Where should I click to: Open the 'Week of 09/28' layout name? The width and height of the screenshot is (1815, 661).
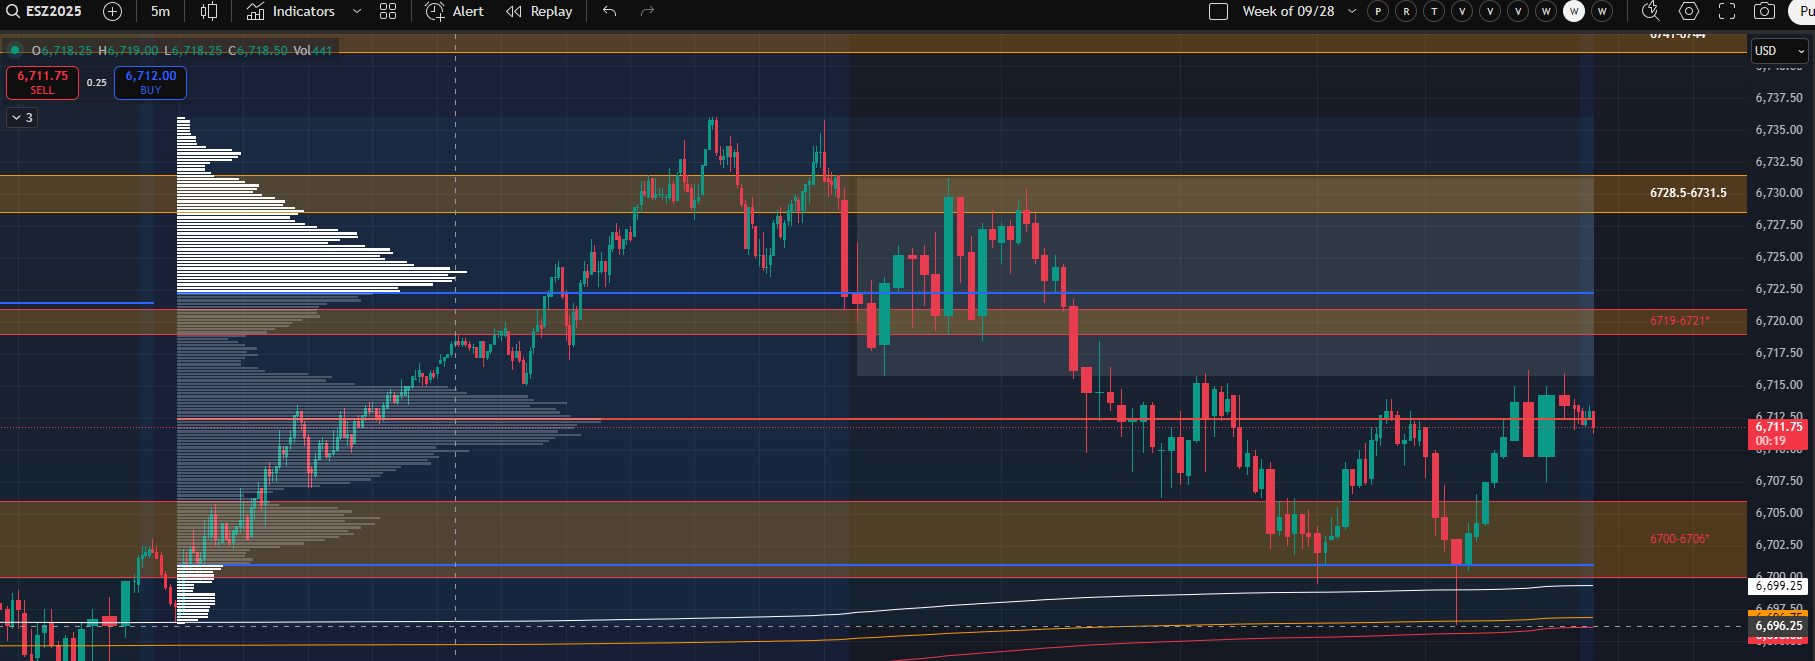tap(1288, 11)
